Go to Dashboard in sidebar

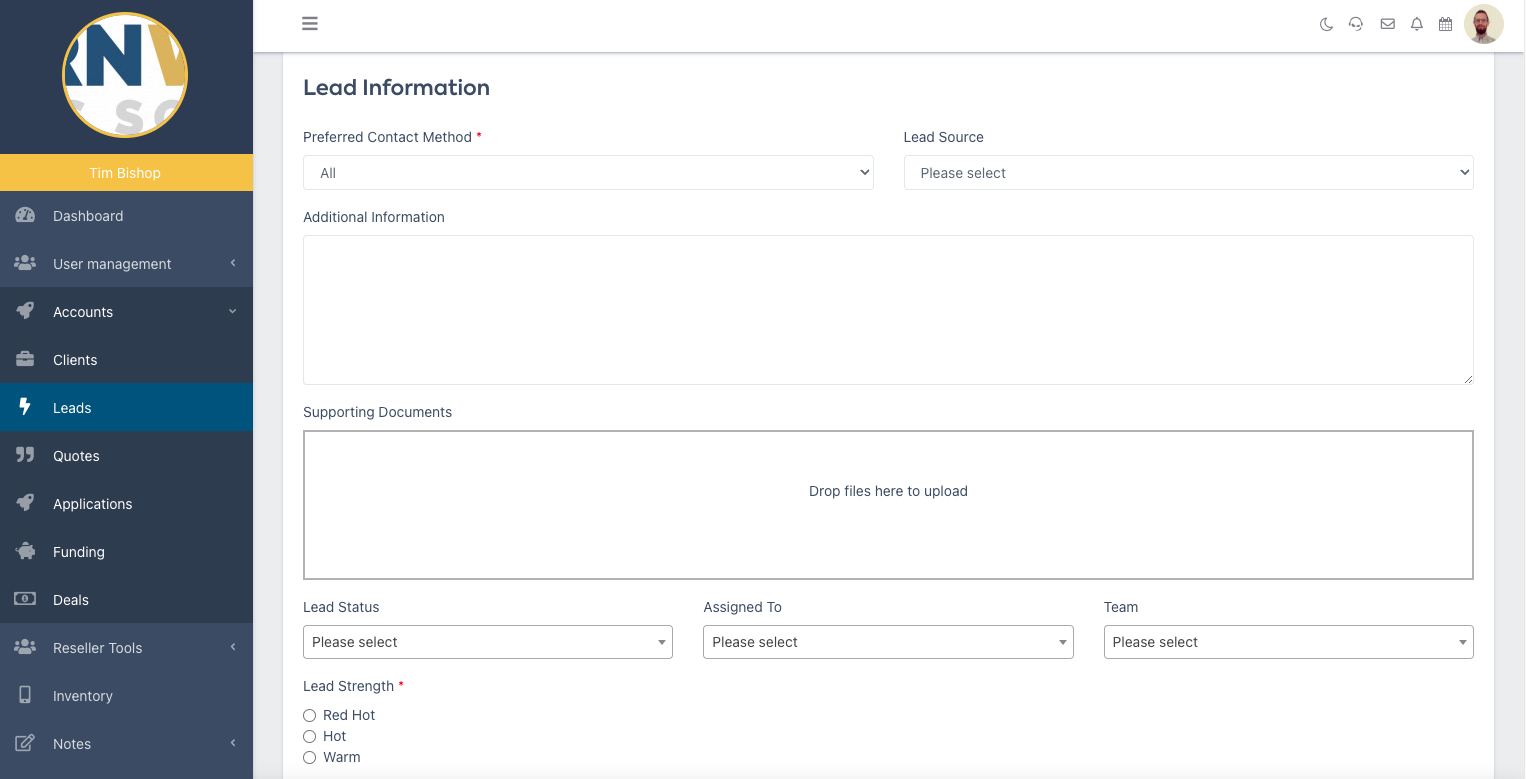[x=88, y=216]
